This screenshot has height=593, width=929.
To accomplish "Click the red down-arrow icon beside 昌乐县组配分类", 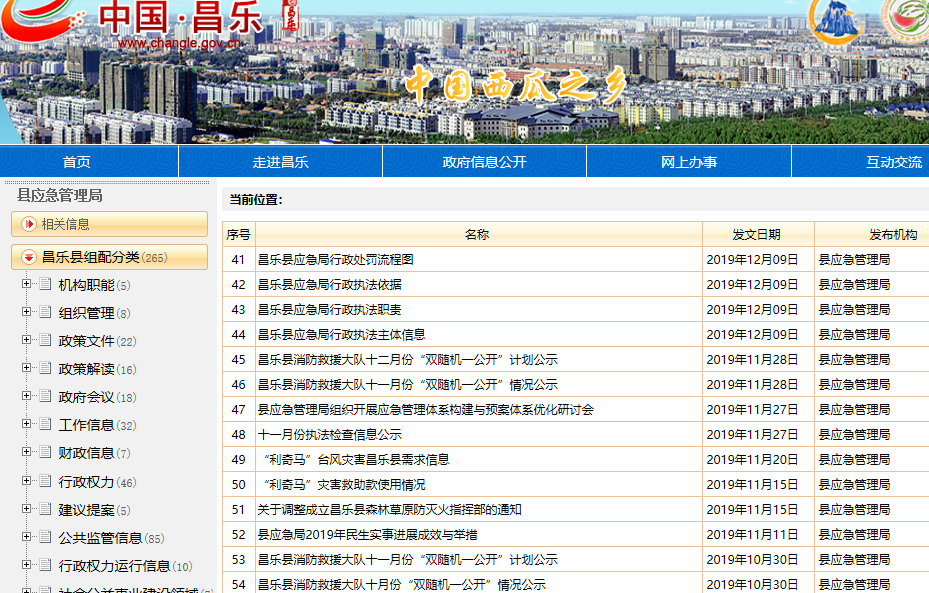I will [x=29, y=257].
